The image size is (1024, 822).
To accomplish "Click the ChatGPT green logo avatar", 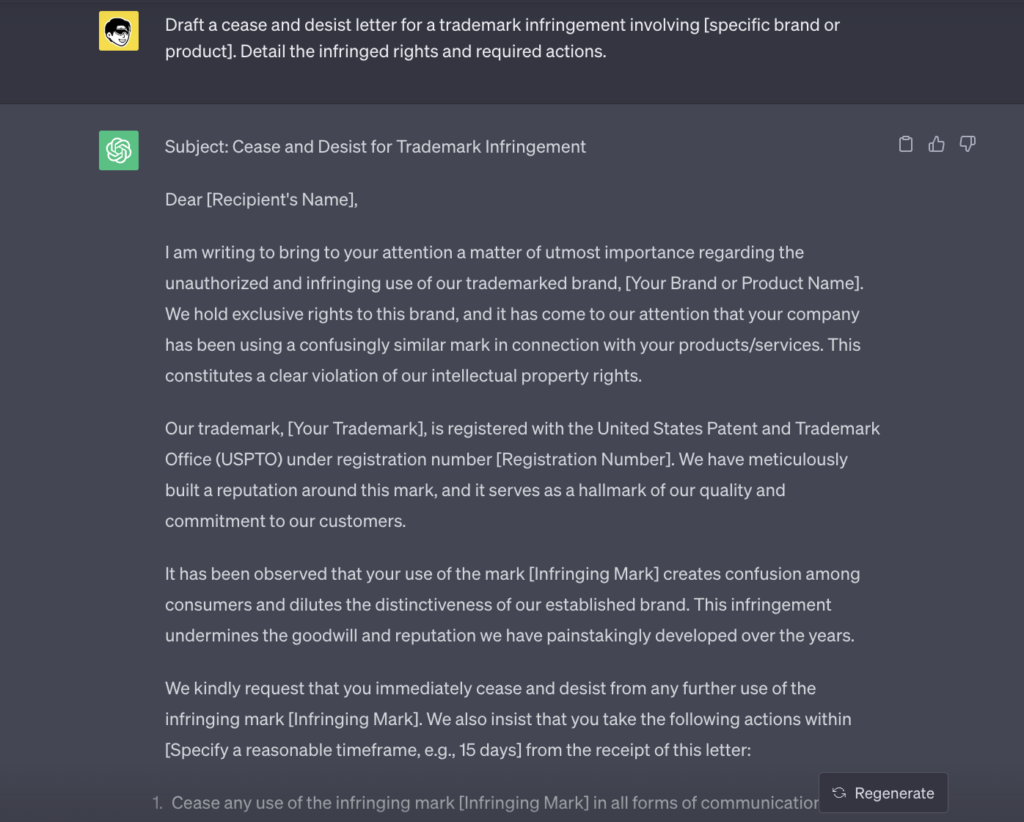I will pyautogui.click(x=118, y=150).
